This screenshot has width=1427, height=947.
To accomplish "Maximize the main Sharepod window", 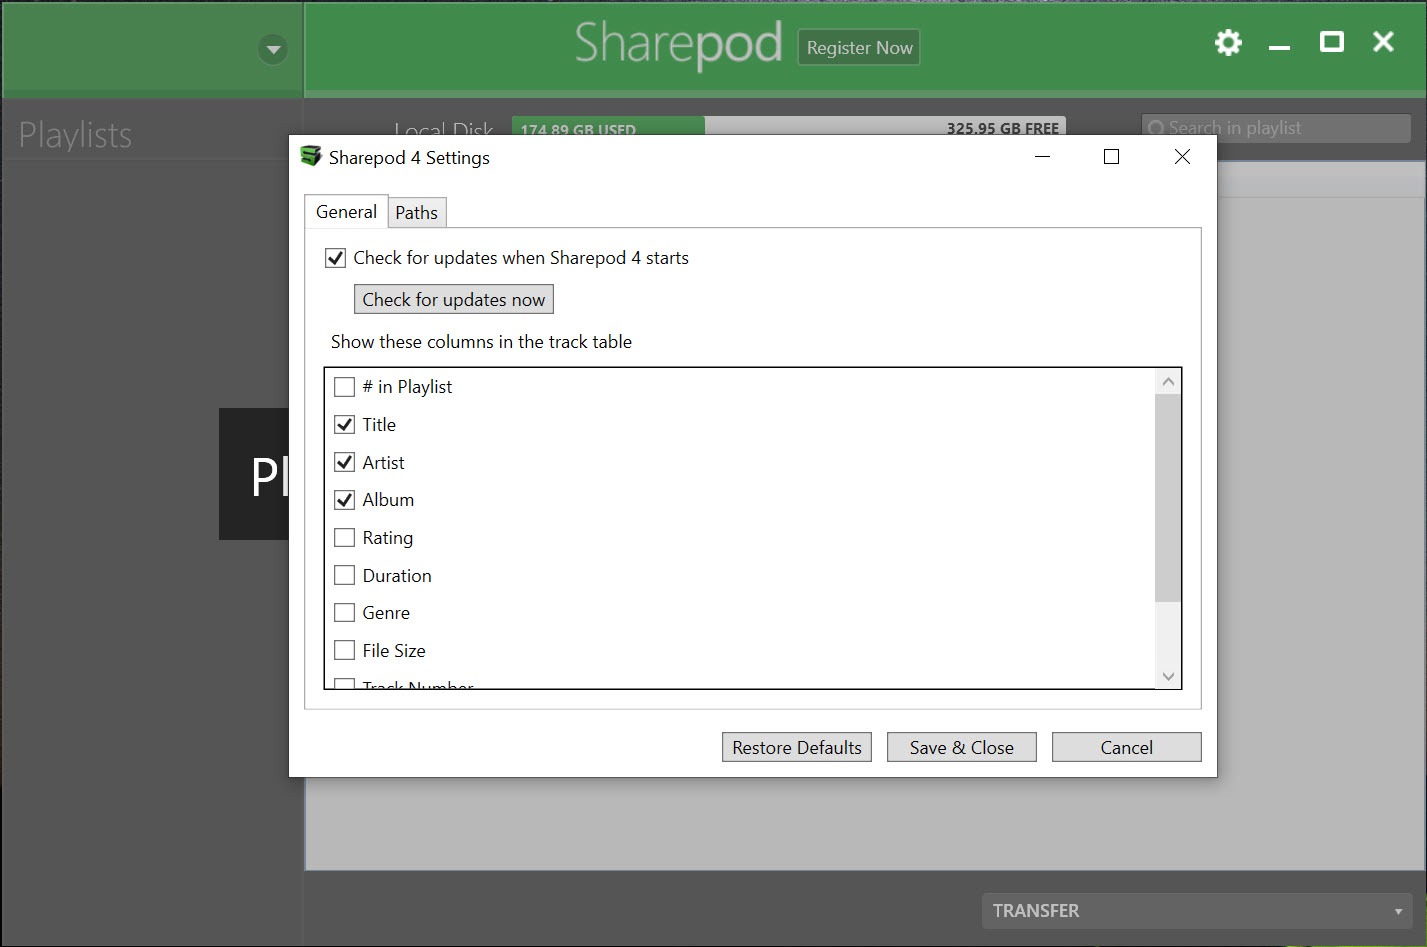I will pyautogui.click(x=1331, y=42).
